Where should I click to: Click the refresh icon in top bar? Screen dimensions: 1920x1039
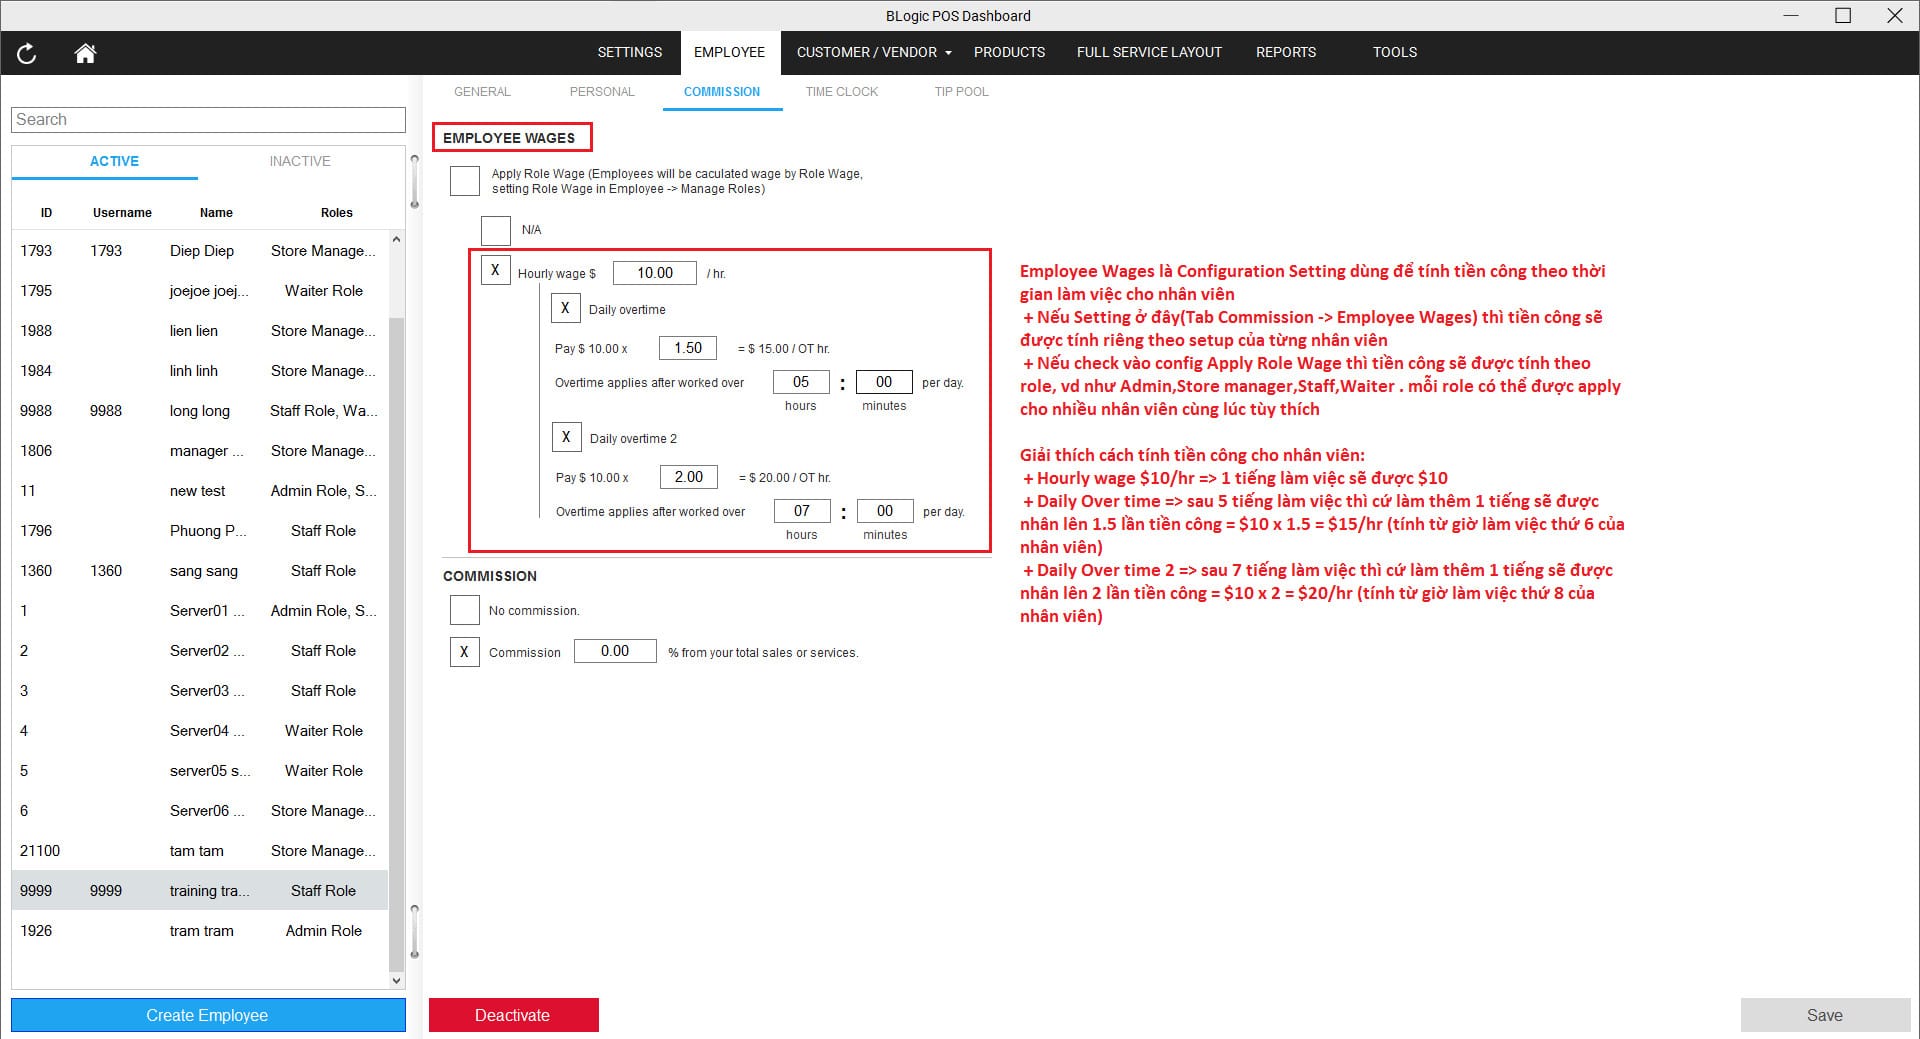pos(27,54)
